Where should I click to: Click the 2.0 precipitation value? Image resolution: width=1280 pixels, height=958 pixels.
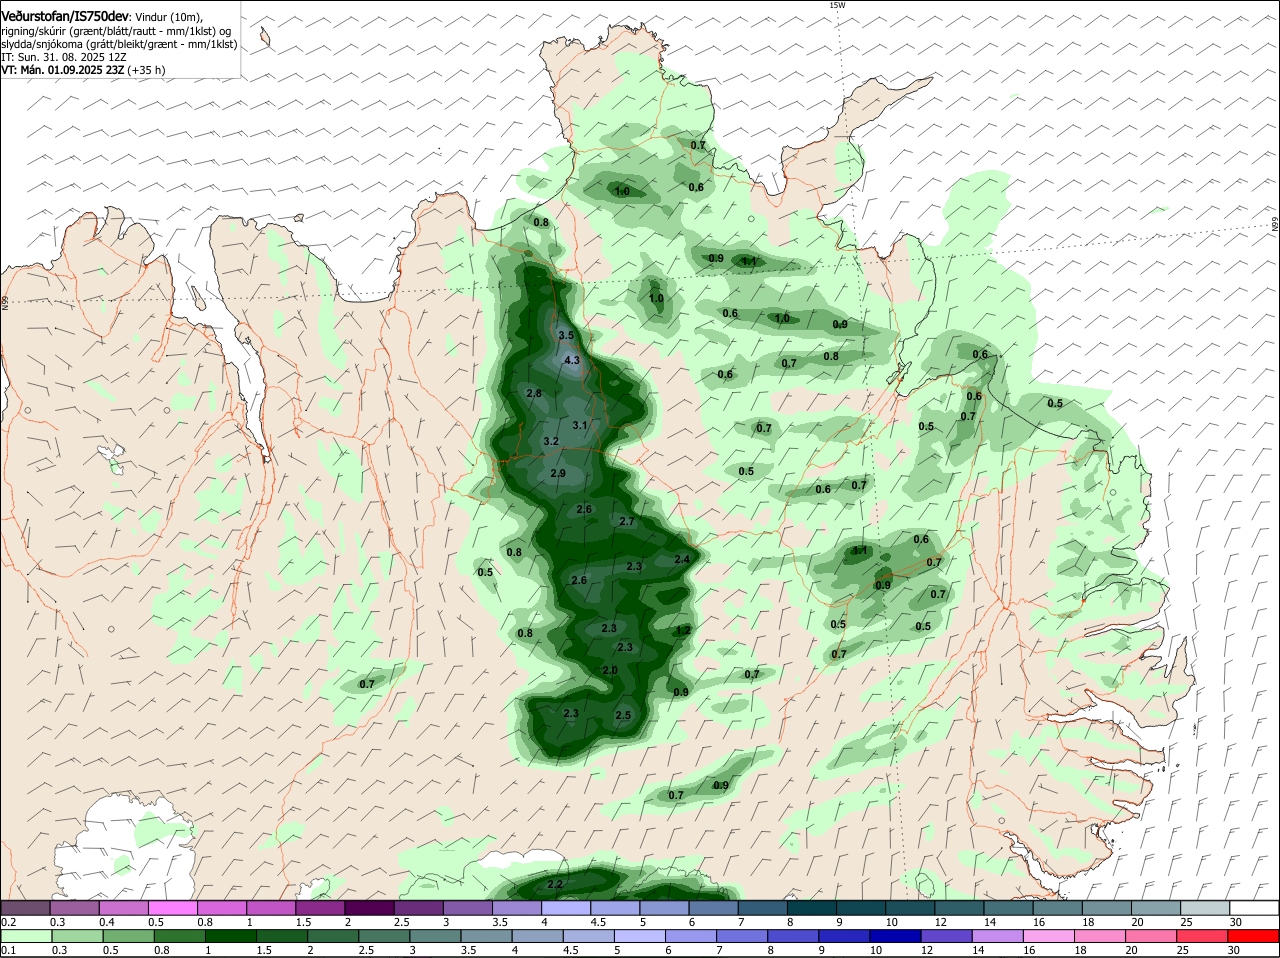pyautogui.click(x=610, y=670)
